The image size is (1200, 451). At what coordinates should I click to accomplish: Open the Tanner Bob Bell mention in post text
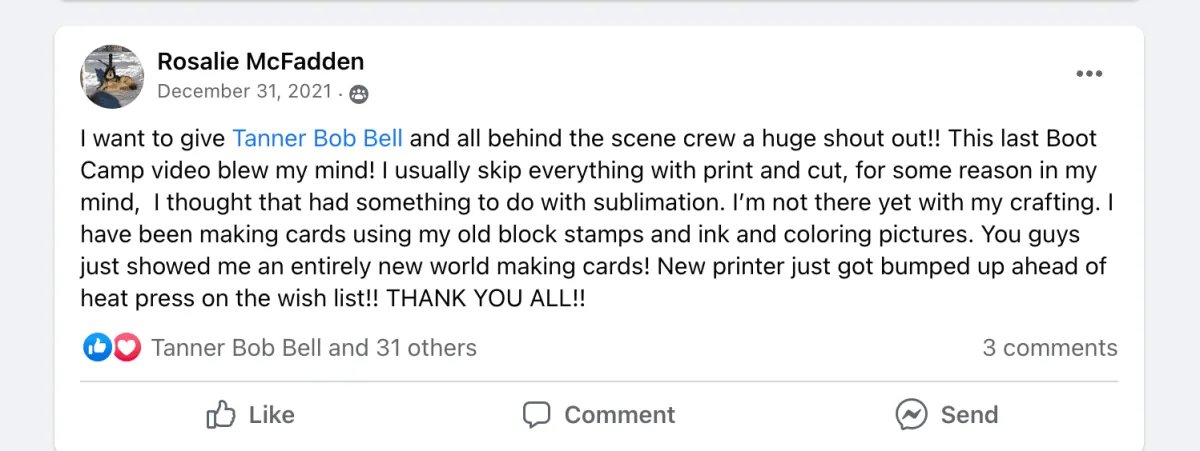point(317,139)
